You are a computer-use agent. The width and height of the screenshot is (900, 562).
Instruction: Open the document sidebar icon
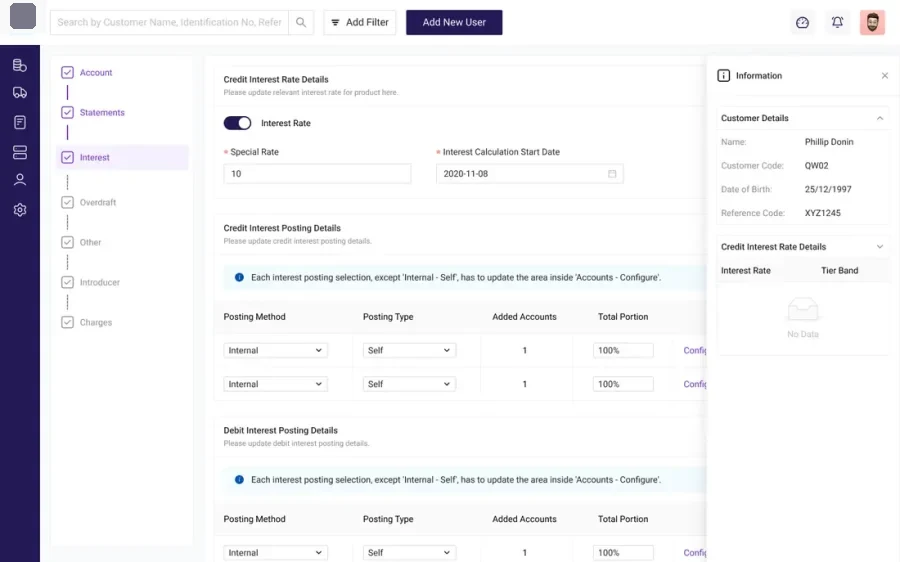click(20, 122)
